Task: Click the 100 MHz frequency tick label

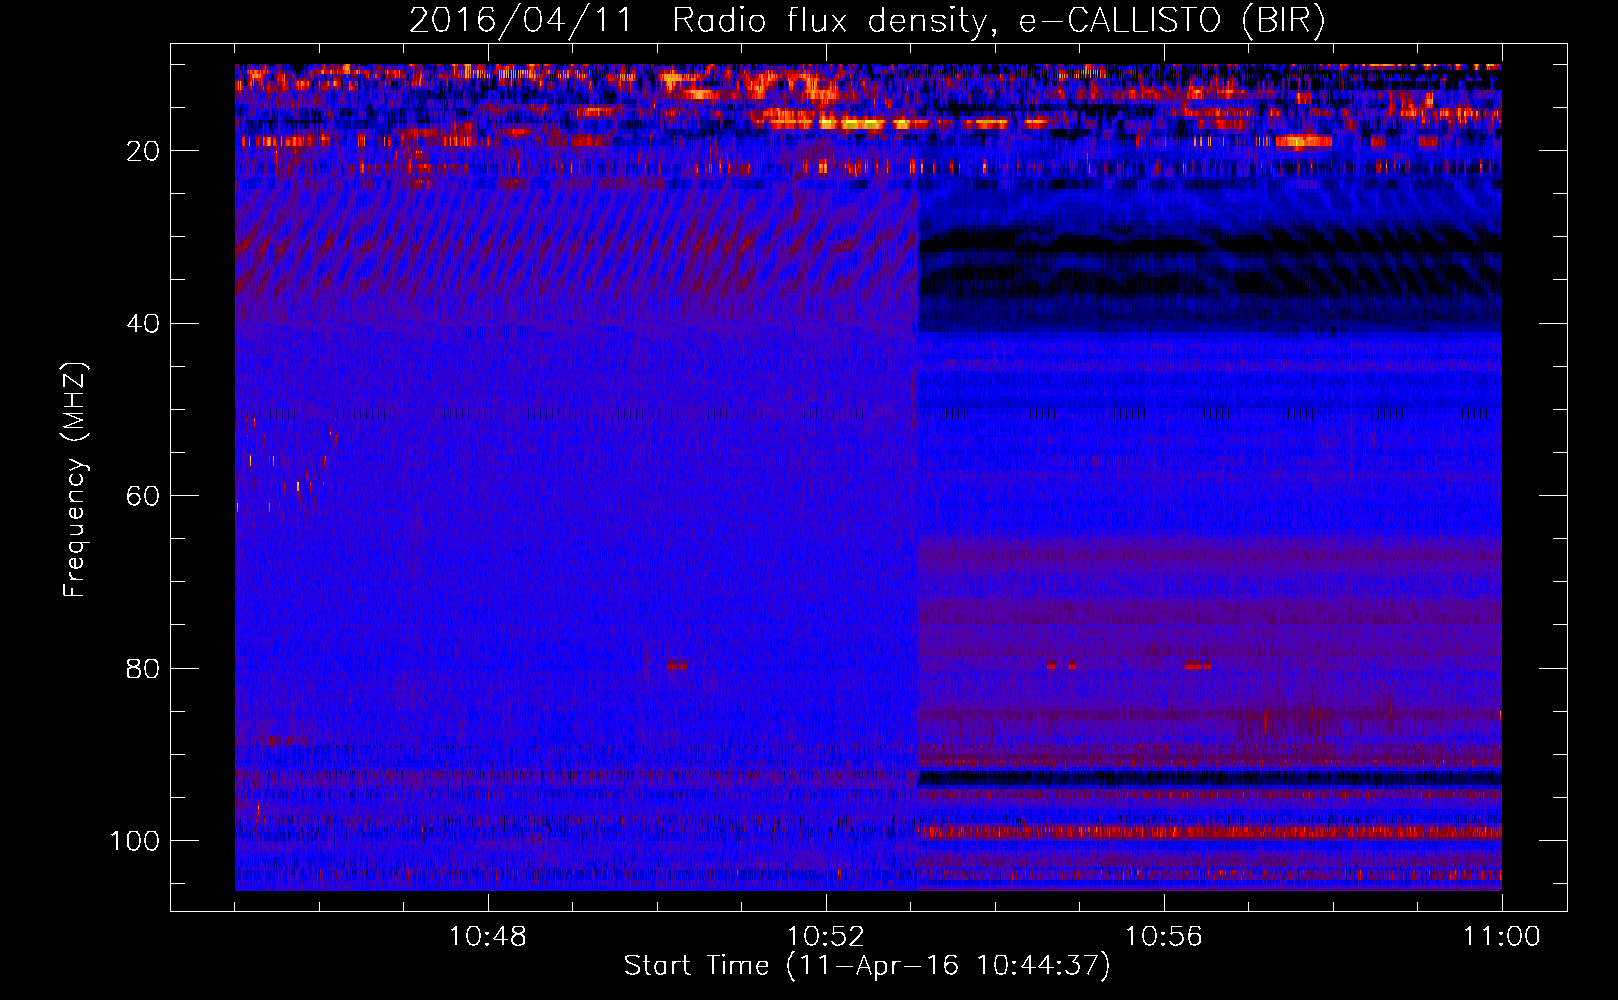Action: (136, 841)
